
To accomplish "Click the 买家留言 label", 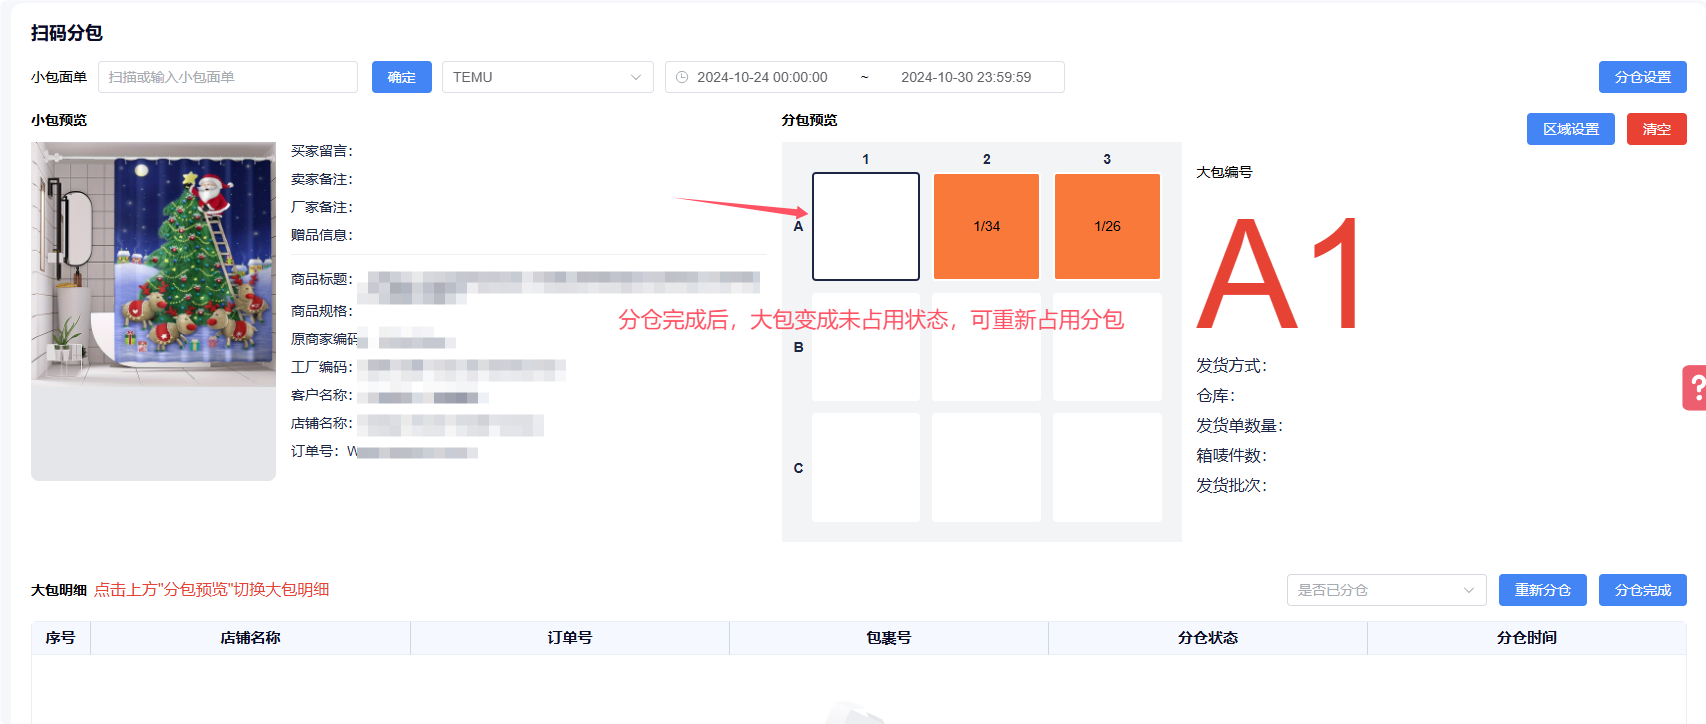I will [322, 151].
